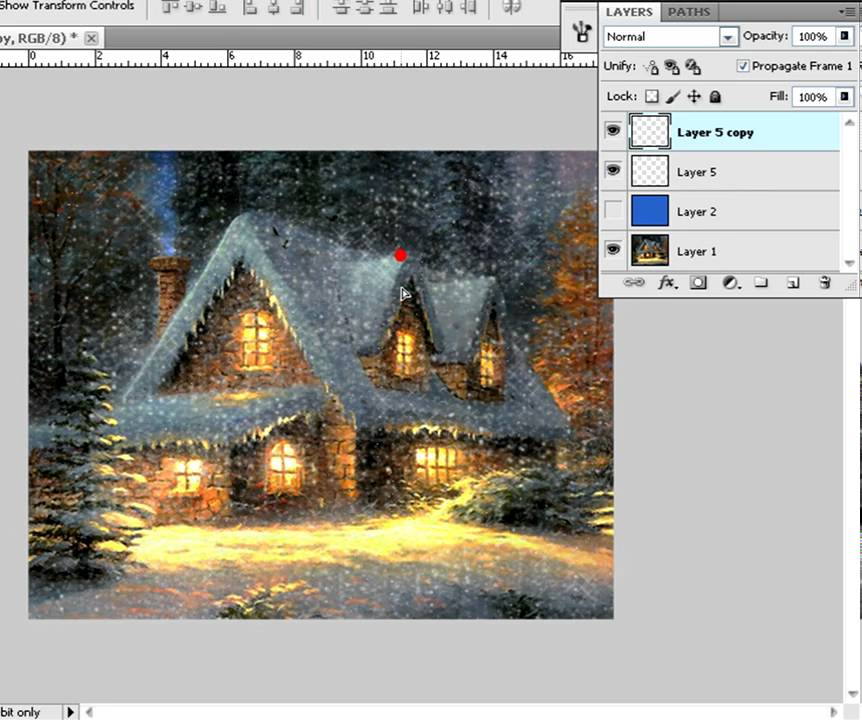
Task: Click the align bottom edges icon
Action: point(218,7)
